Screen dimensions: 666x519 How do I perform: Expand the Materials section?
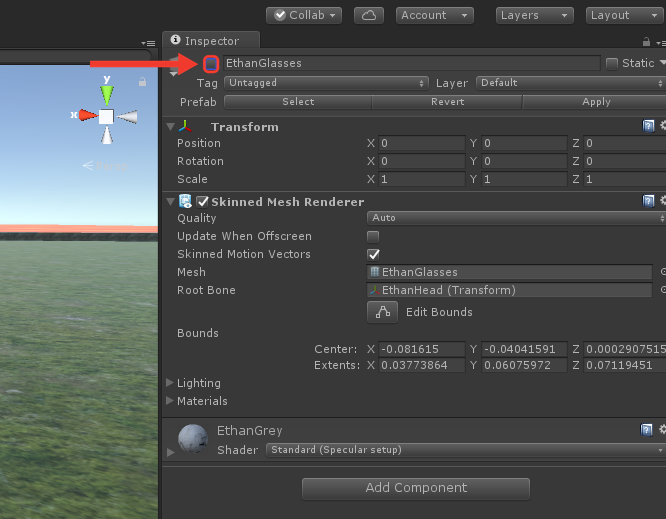tap(170, 401)
